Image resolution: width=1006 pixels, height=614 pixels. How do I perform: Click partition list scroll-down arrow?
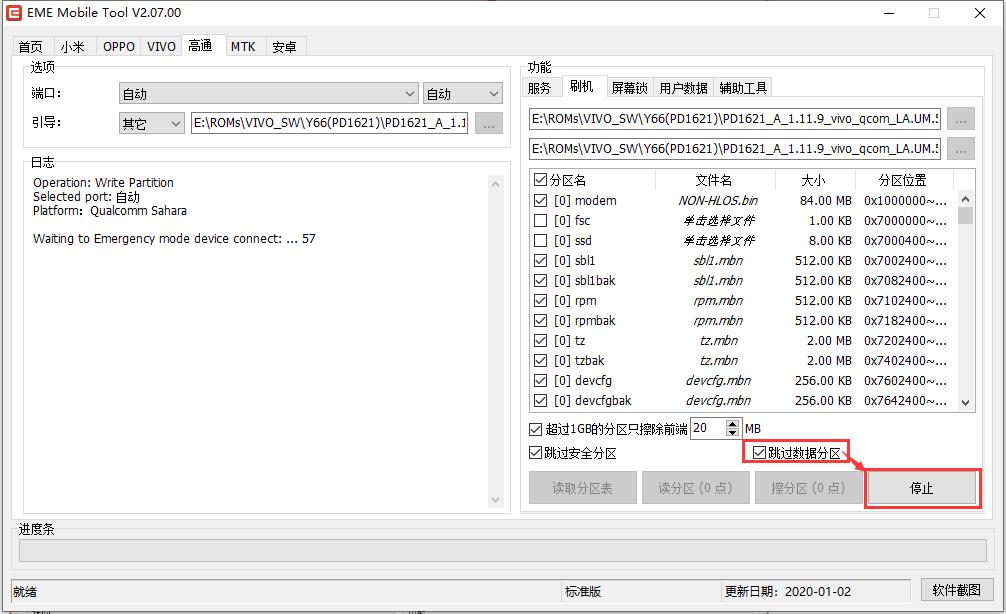[x=965, y=402]
